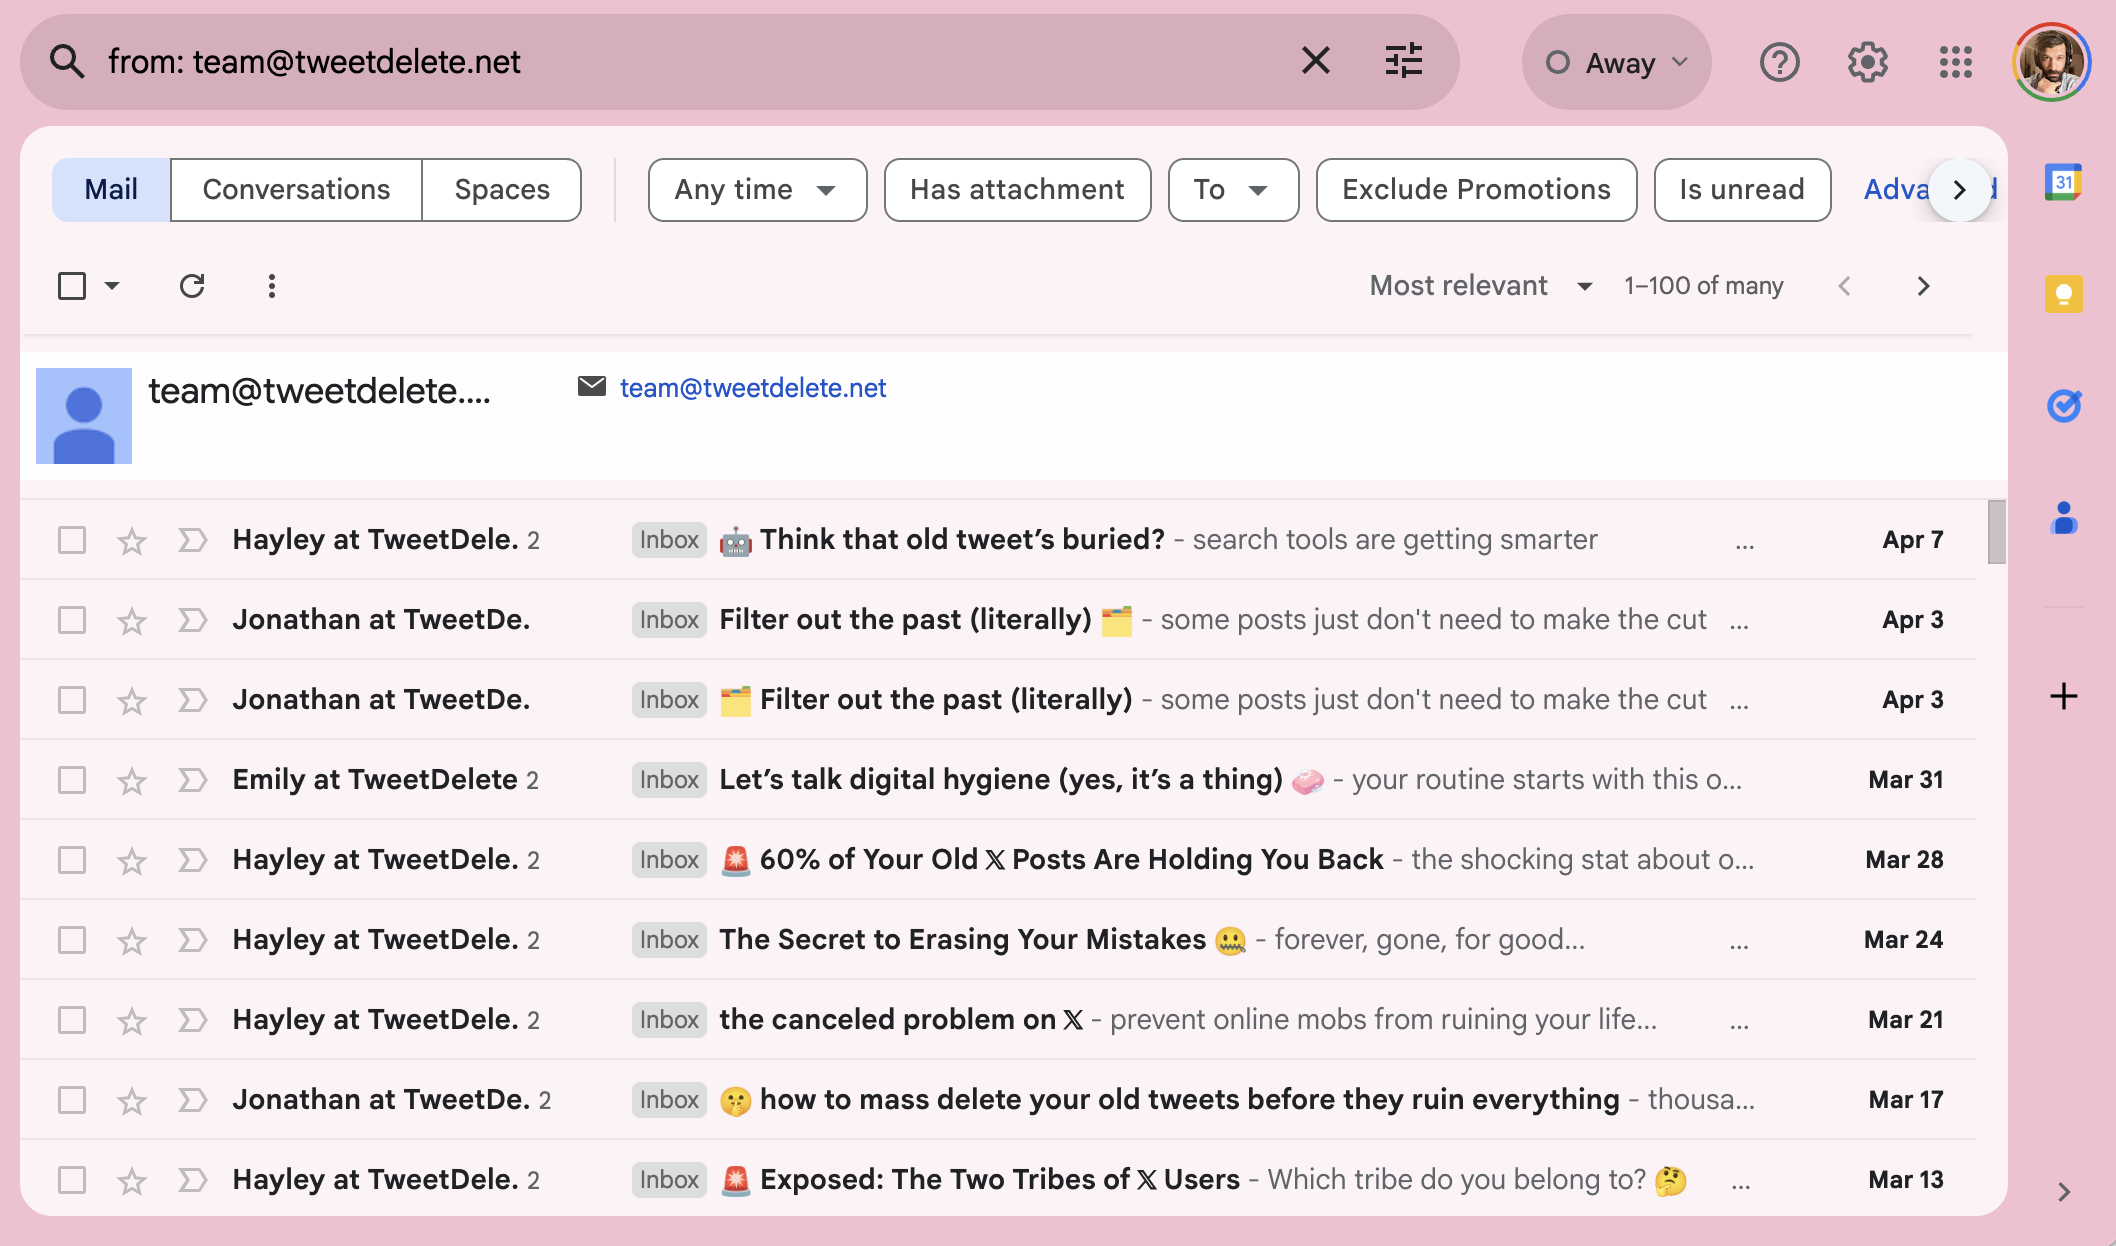Open the Exposed: Two Tribes email

[x=998, y=1180]
